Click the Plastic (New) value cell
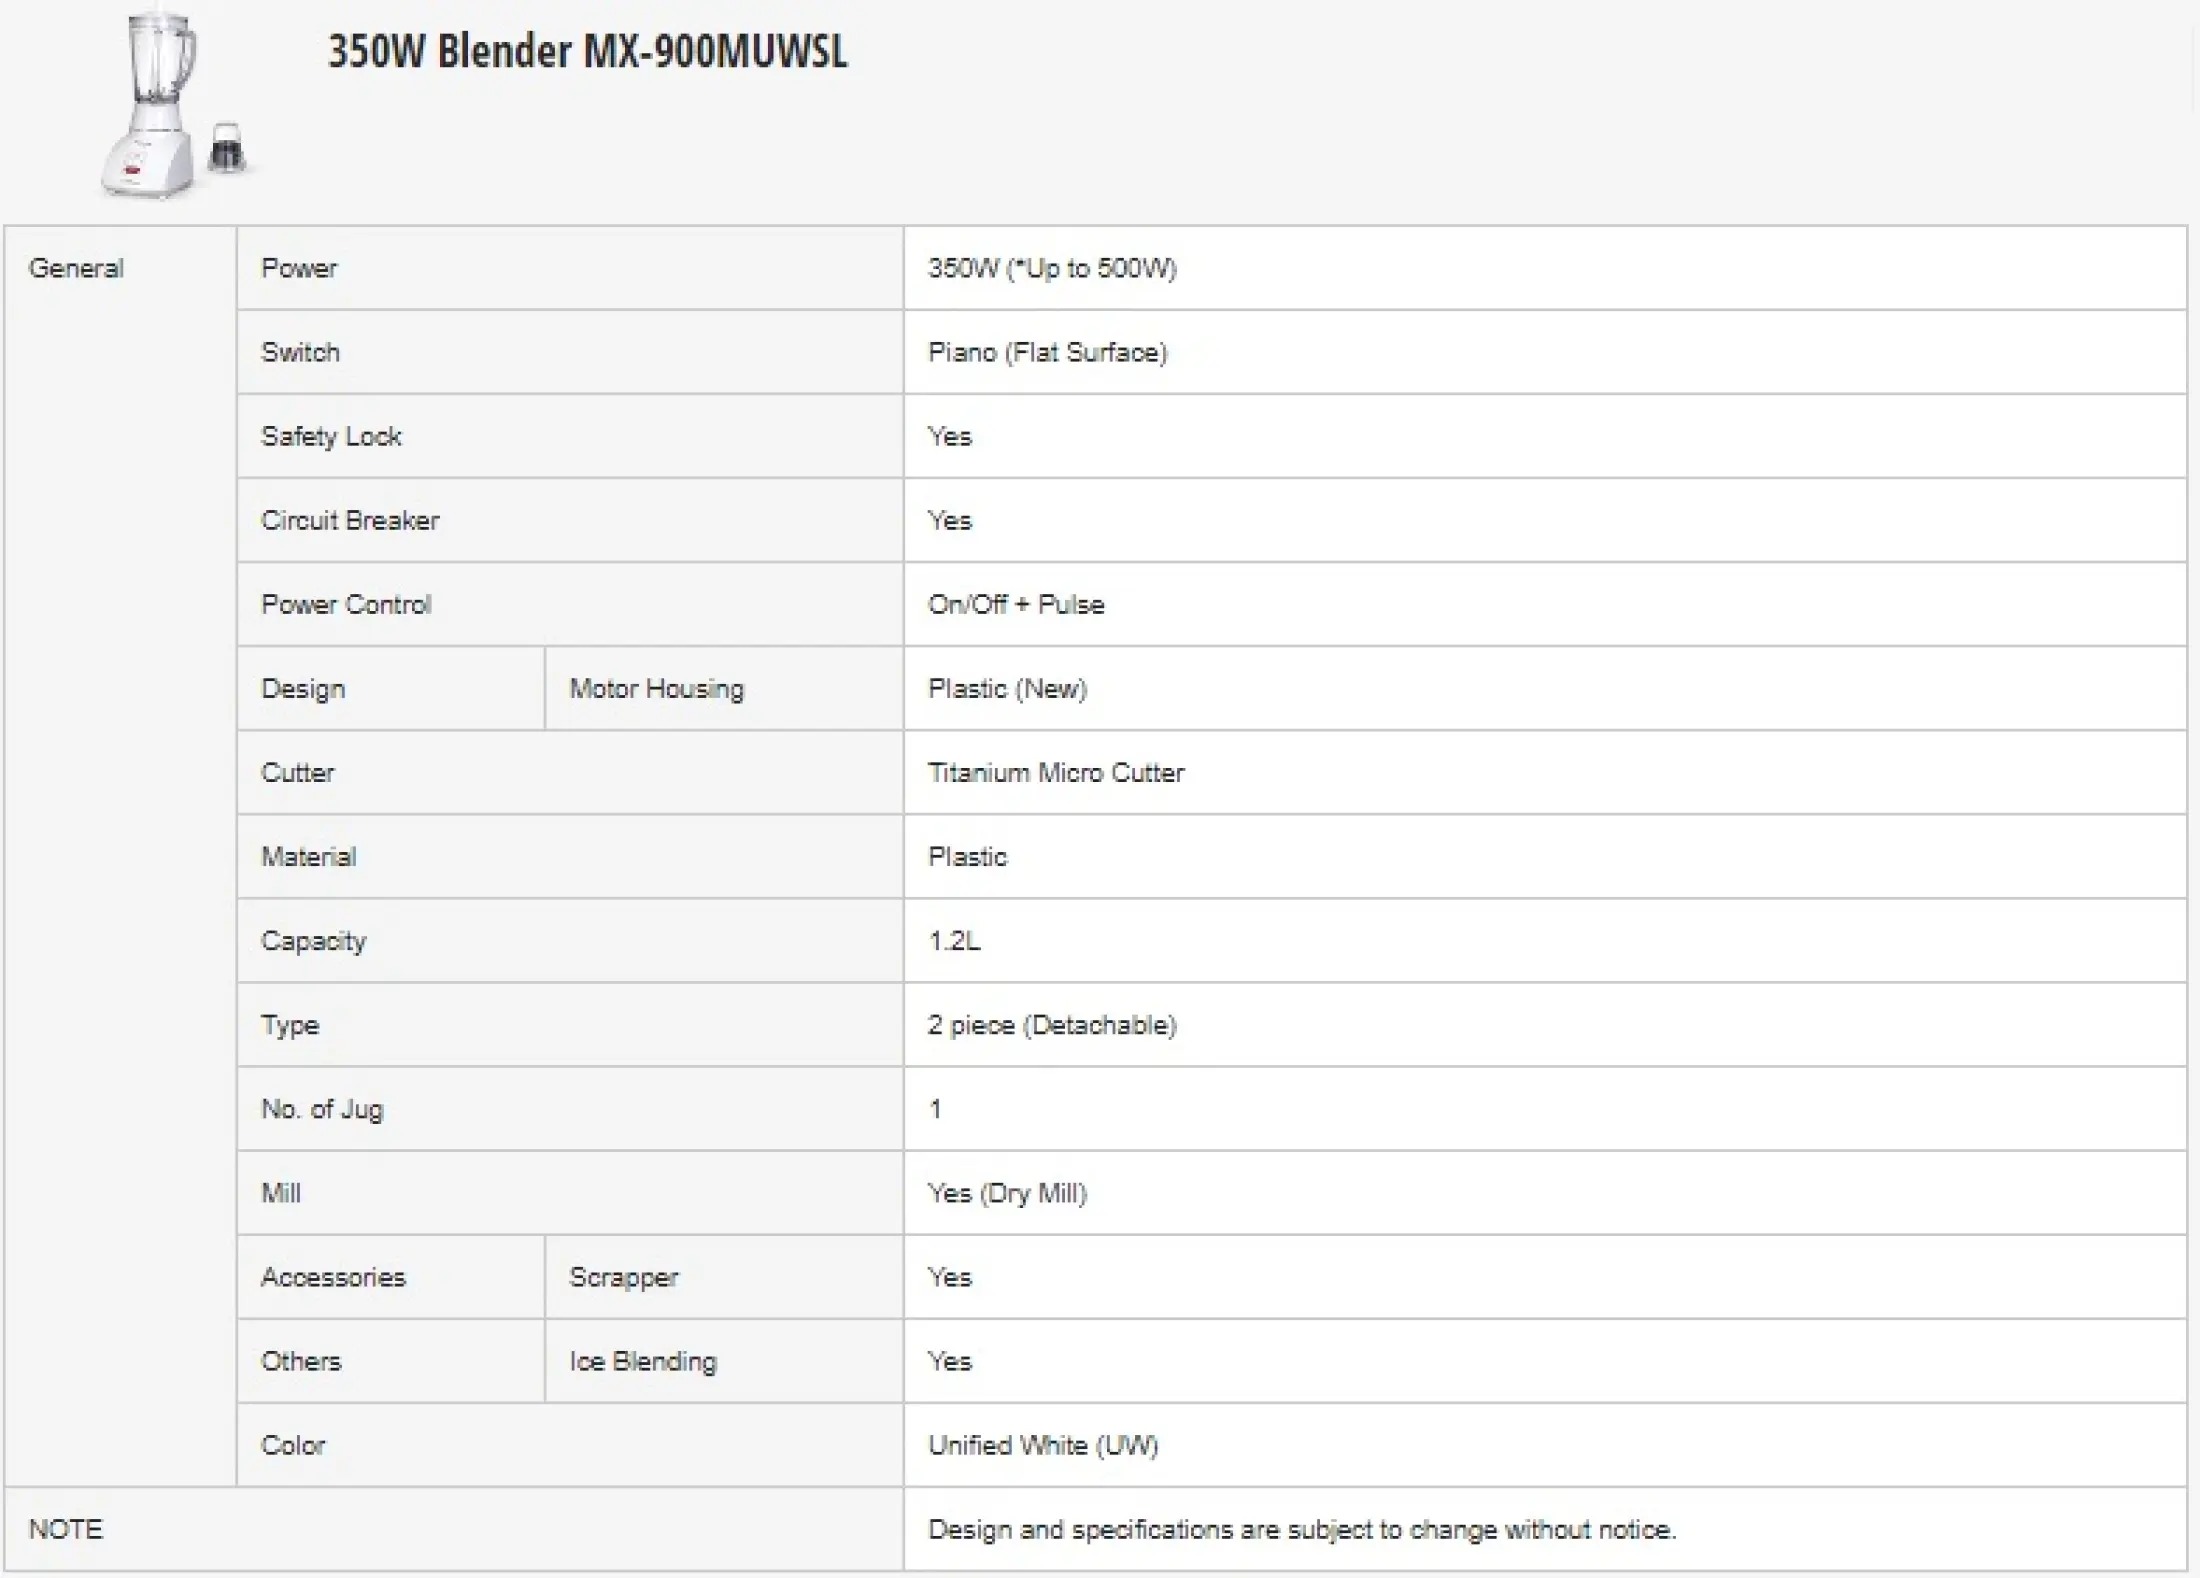The height and width of the screenshot is (1578, 2200). click(x=1545, y=688)
